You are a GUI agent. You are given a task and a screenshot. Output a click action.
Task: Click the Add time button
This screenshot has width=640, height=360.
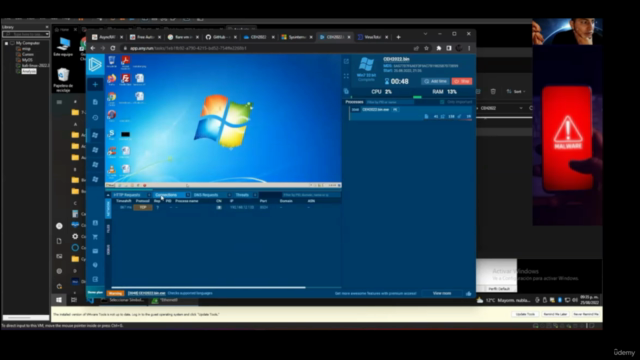coord(436,81)
